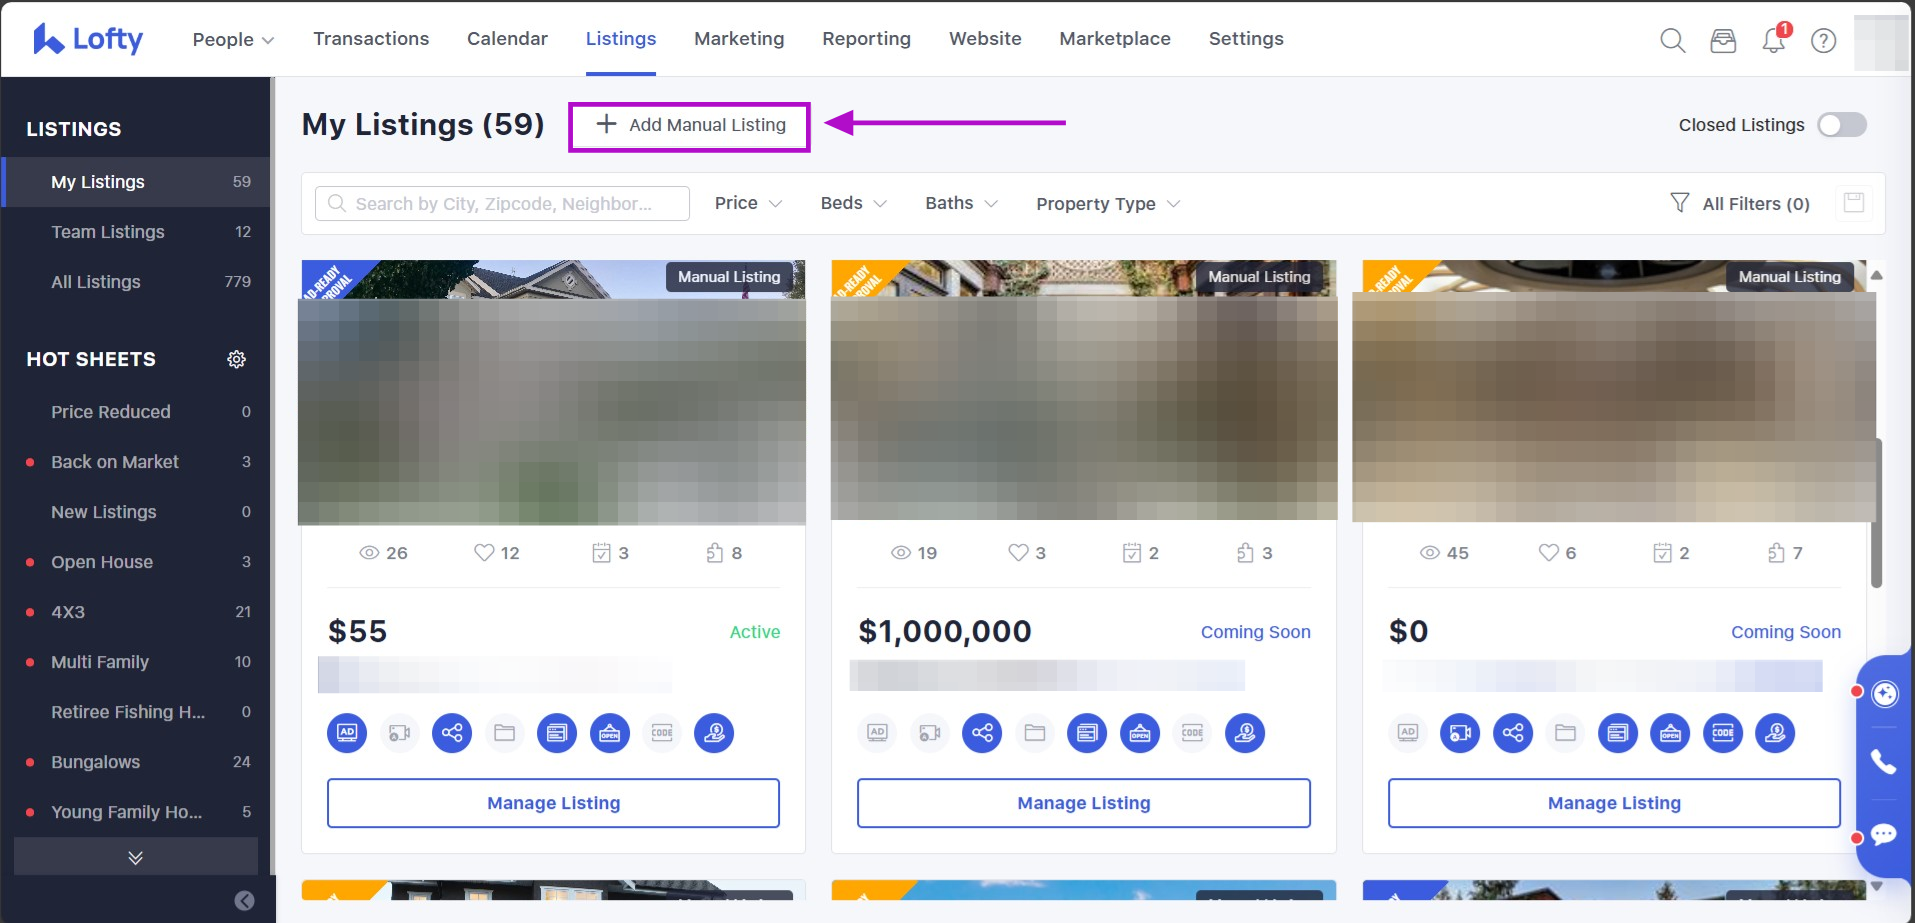Expand the Price filter dropdown
This screenshot has height=923, width=1915.
point(748,203)
